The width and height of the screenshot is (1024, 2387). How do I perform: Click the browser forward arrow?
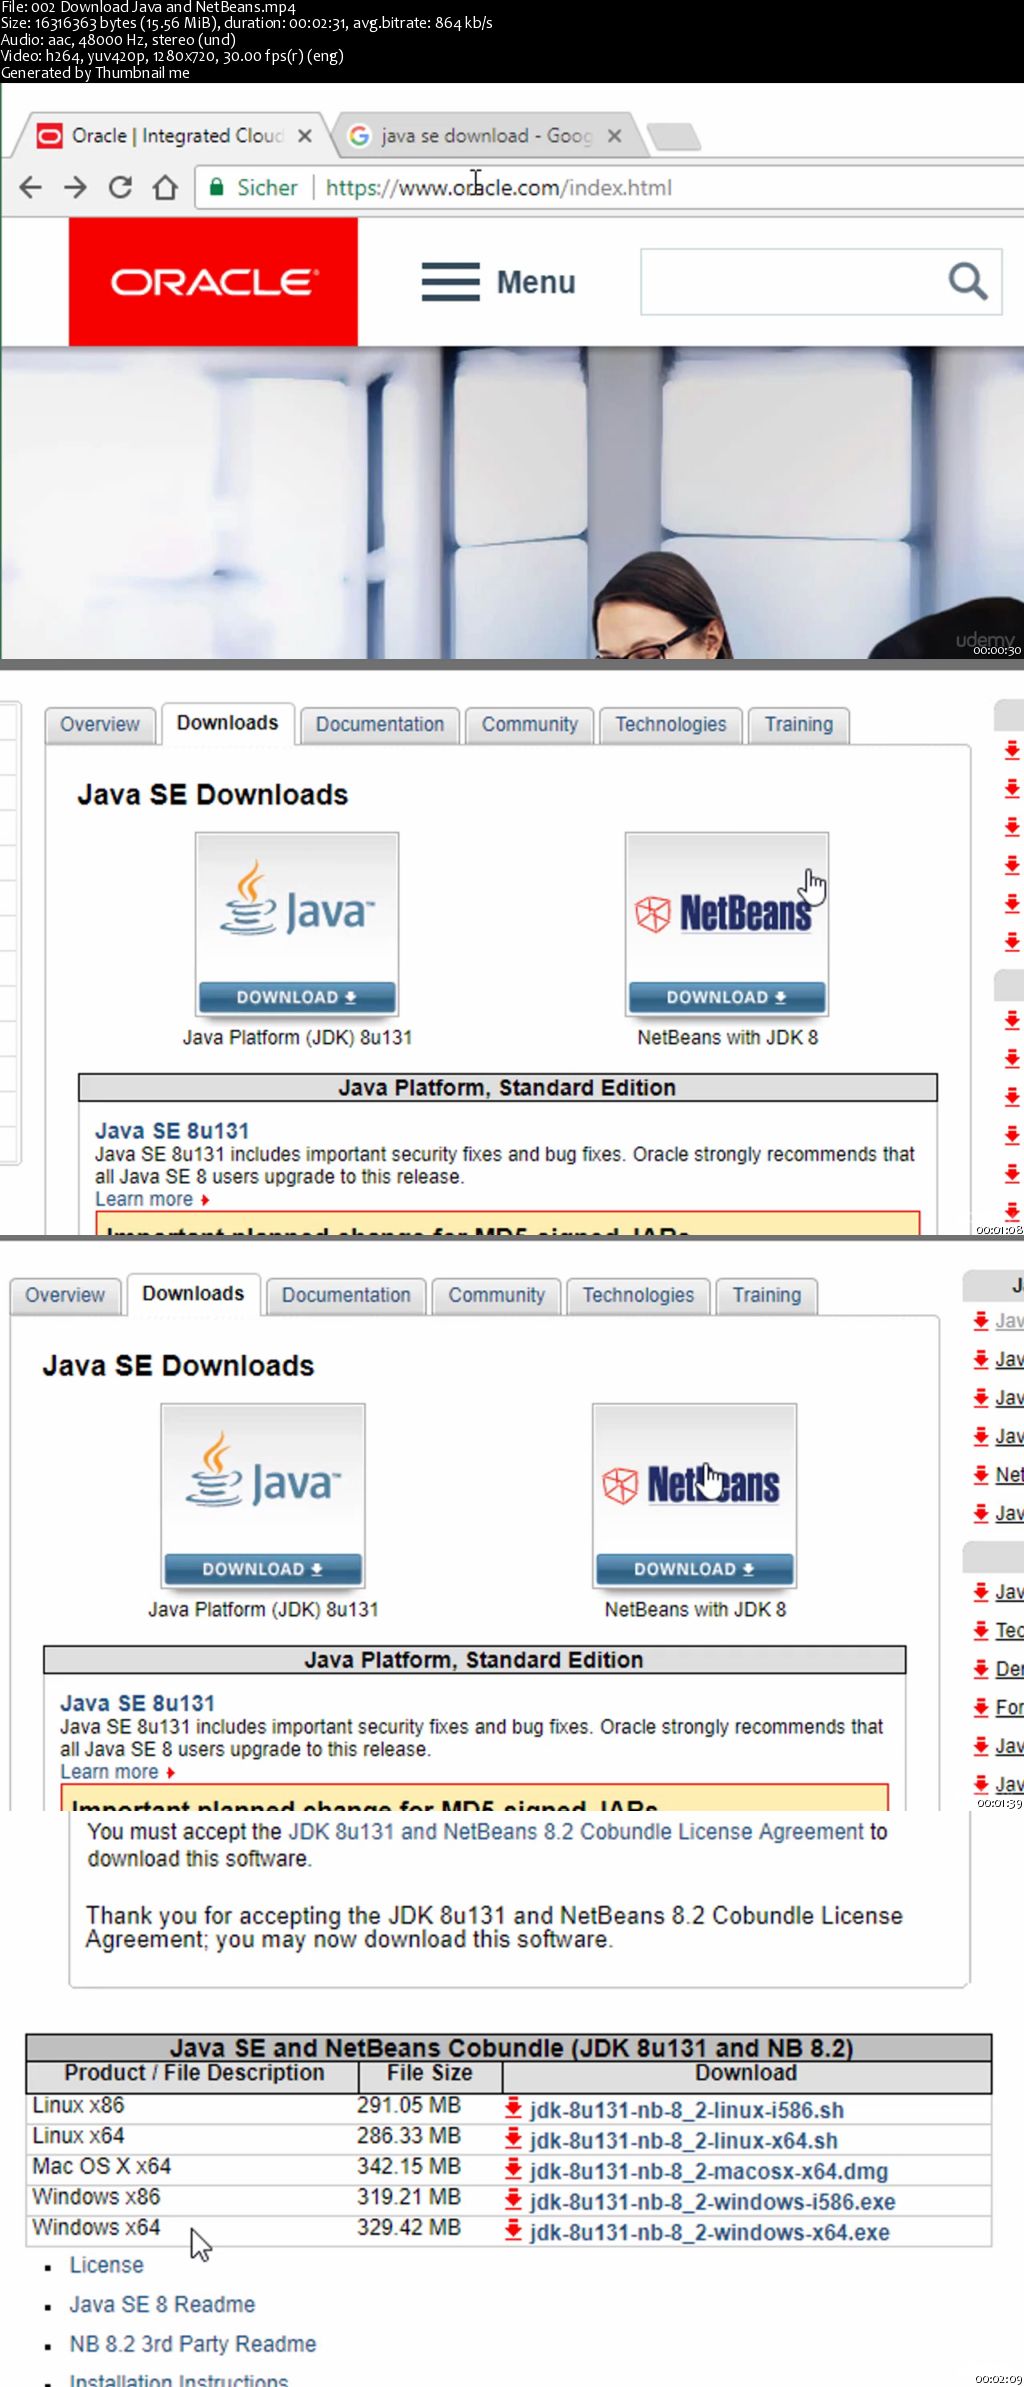tap(75, 187)
